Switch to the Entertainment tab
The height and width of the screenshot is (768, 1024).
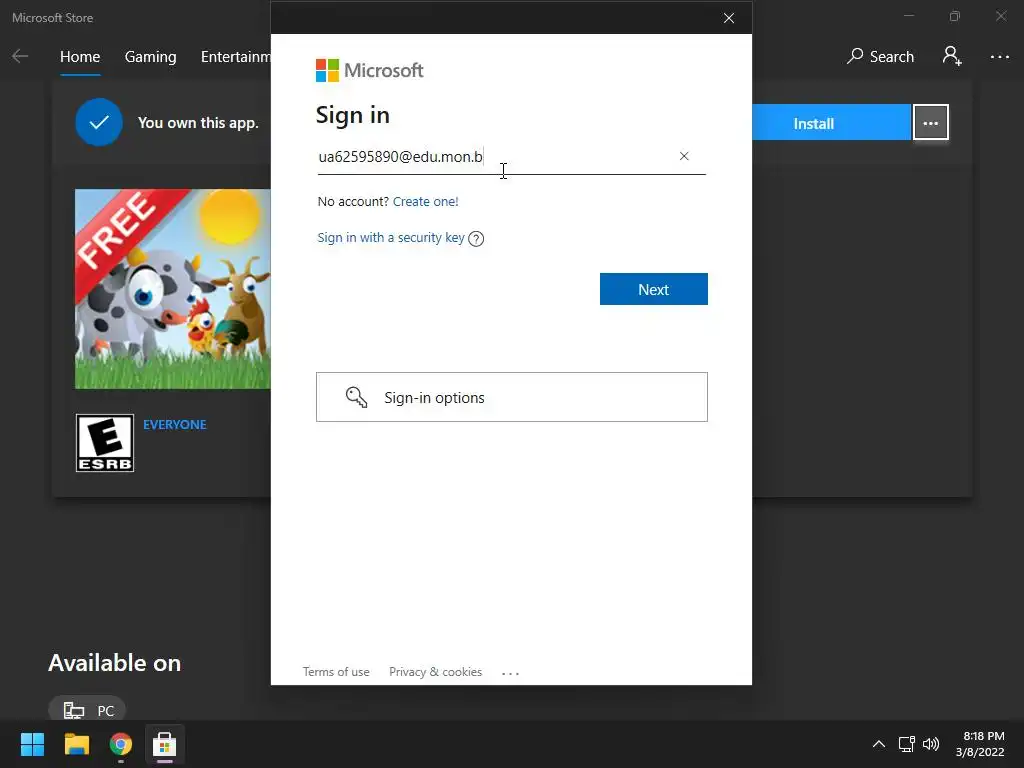[236, 57]
